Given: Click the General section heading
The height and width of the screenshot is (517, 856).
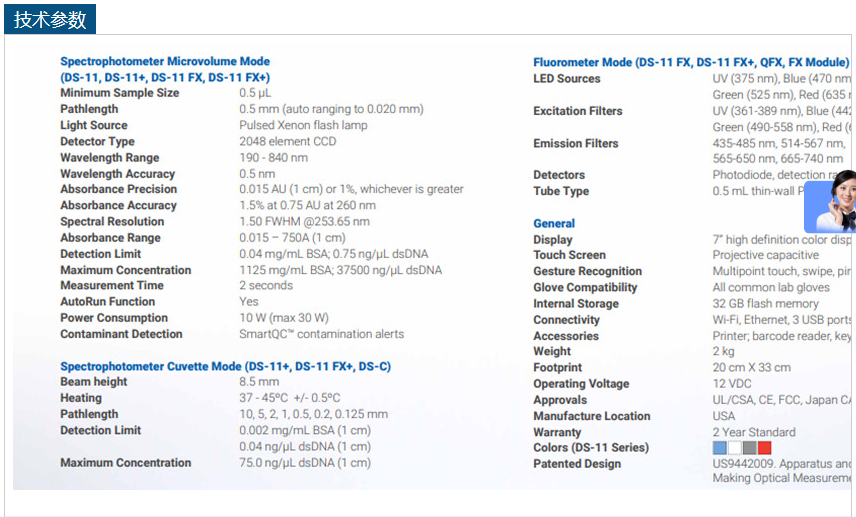Looking at the screenshot, I should [554, 223].
